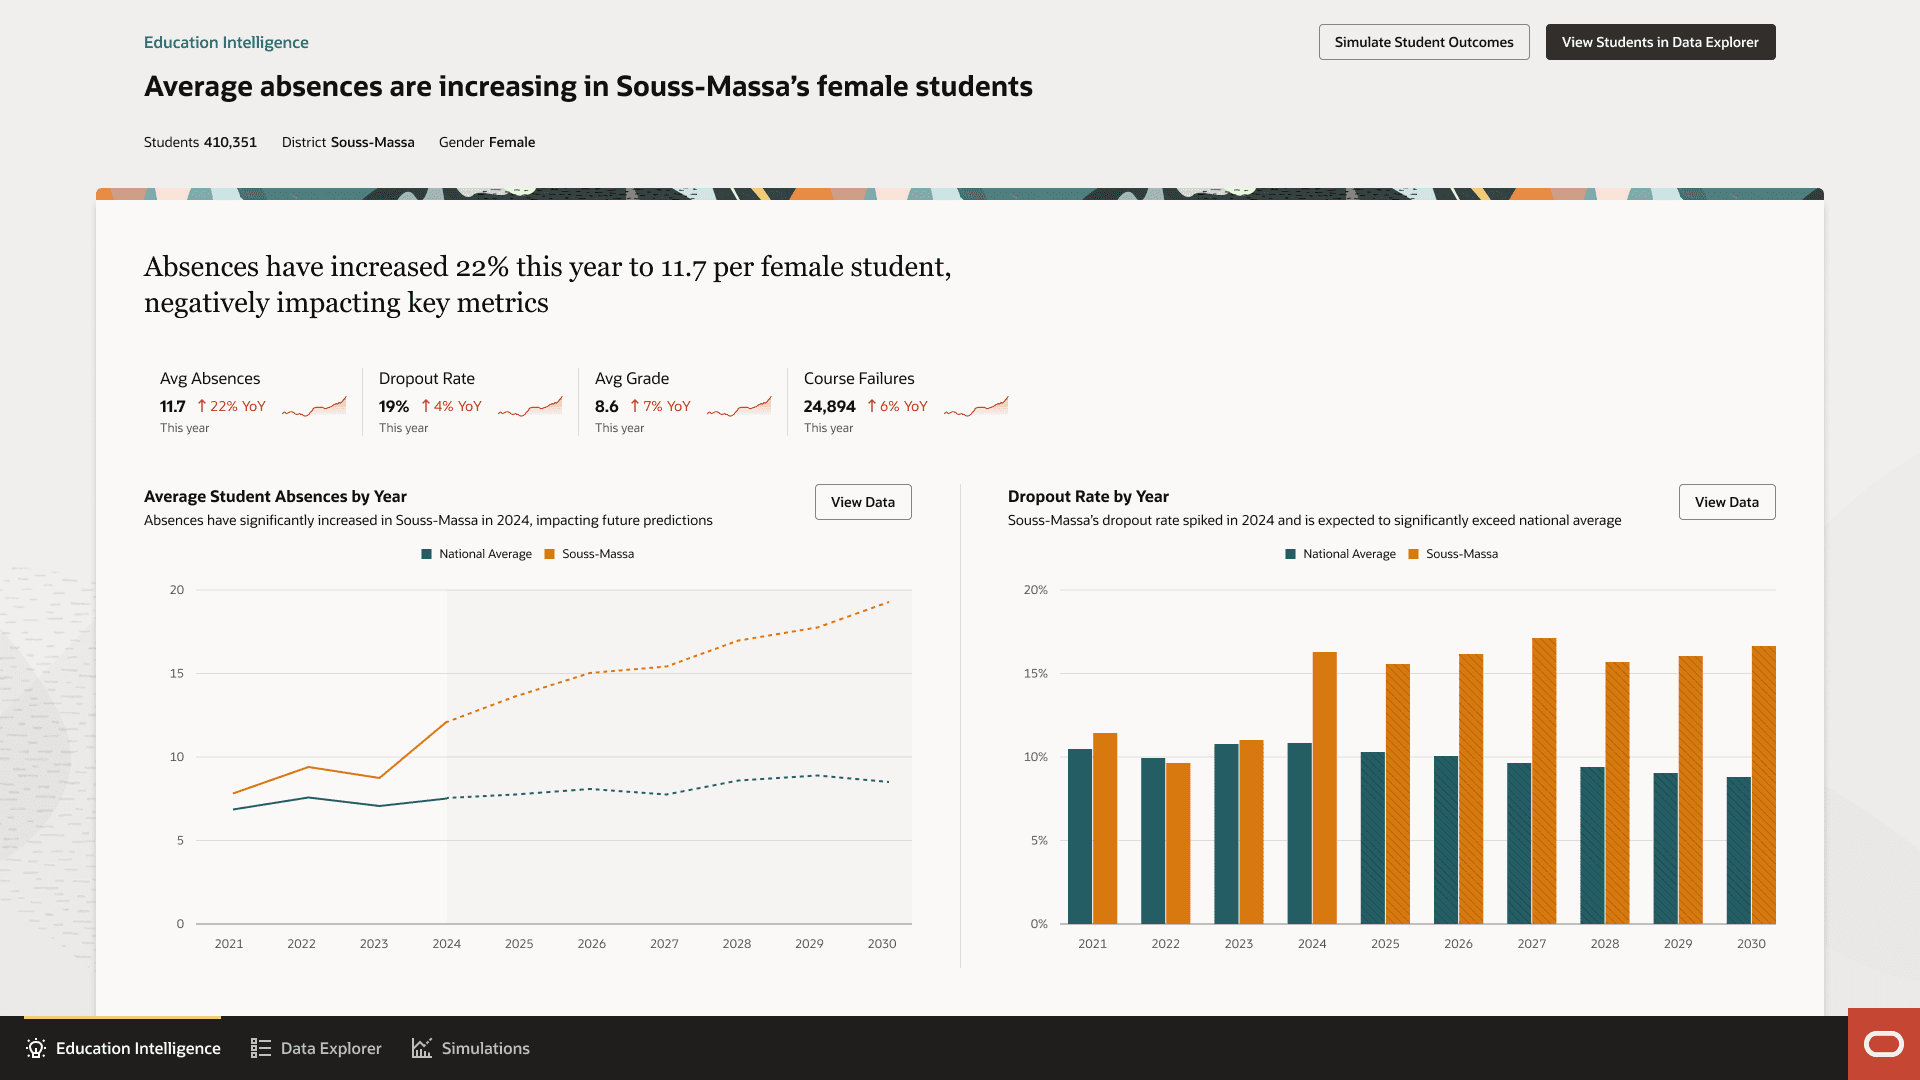
Task: View Data for absences chart
Action: point(863,502)
